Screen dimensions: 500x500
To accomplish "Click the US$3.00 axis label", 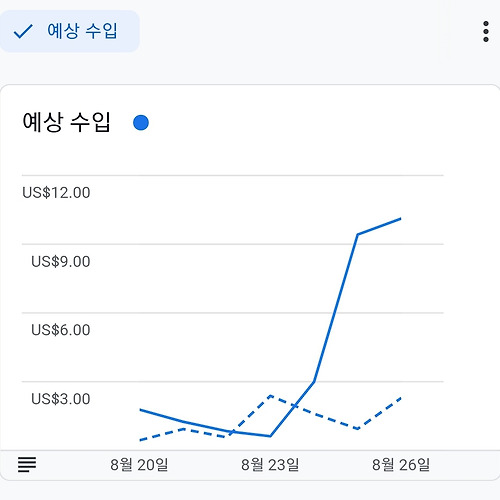I will click(x=61, y=399).
